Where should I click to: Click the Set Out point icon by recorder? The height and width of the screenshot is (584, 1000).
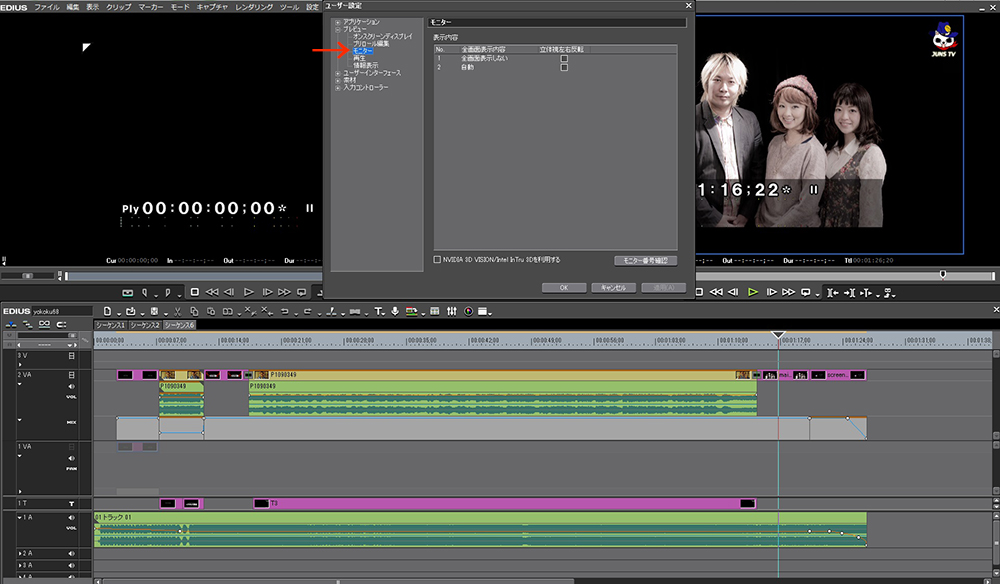coord(849,293)
